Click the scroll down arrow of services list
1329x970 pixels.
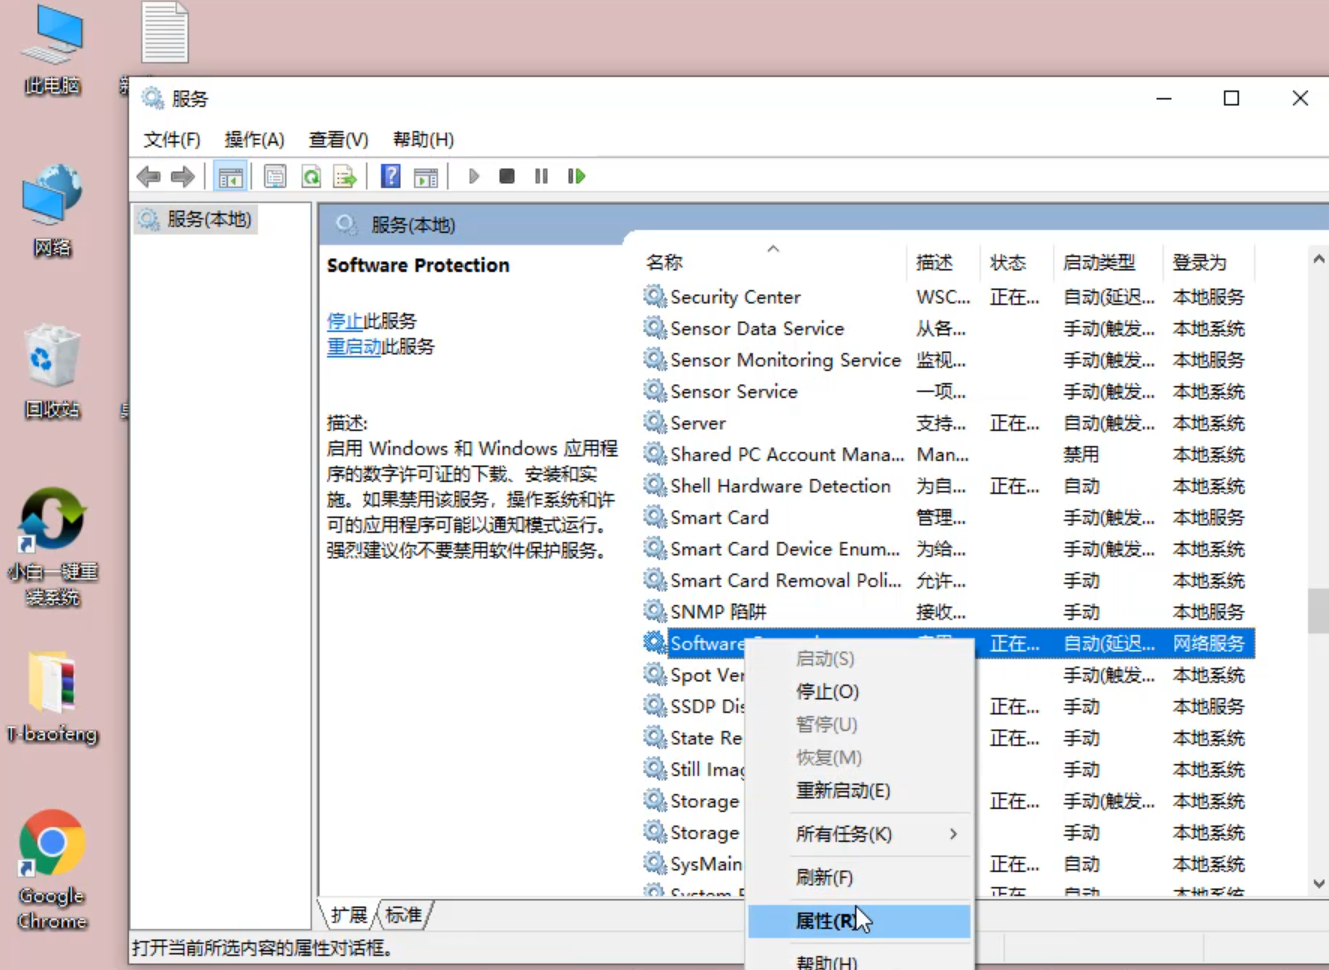click(x=1318, y=884)
